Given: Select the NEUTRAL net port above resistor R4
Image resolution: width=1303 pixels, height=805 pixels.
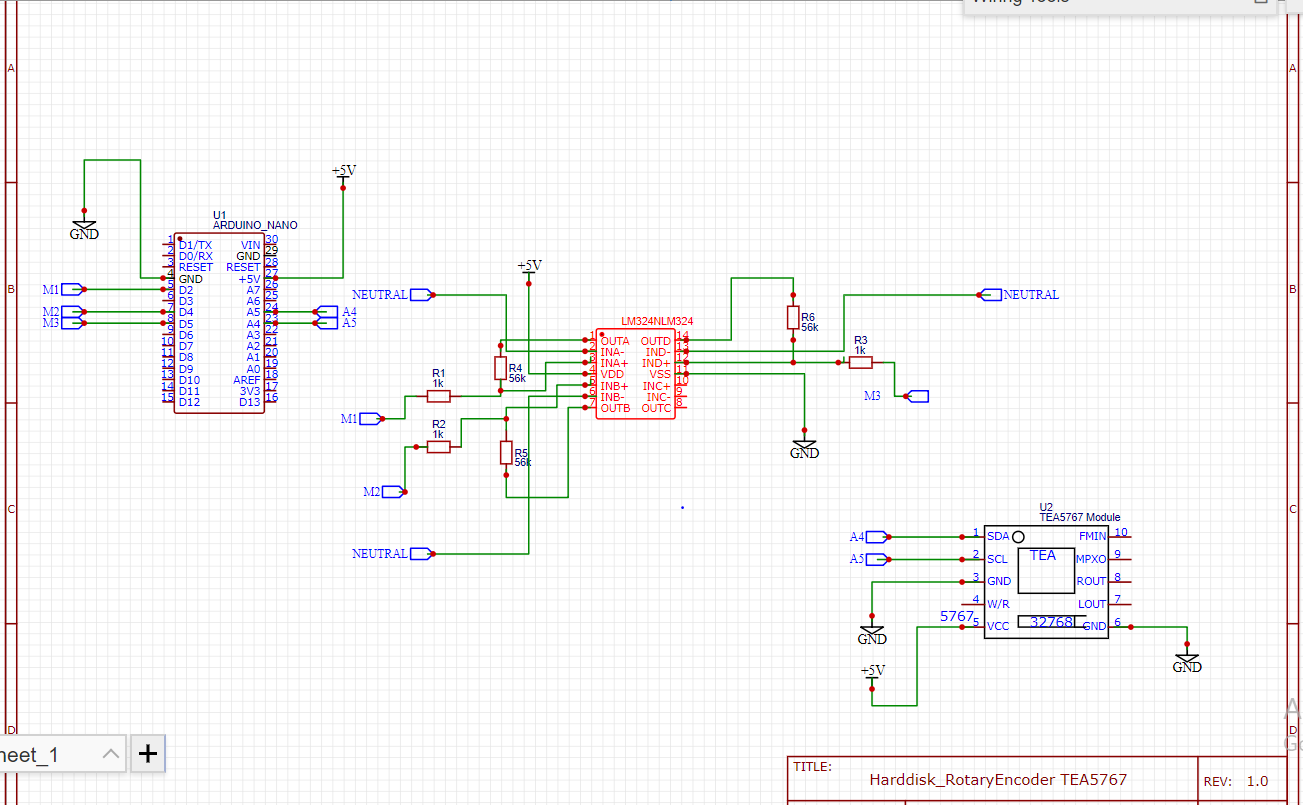Looking at the screenshot, I should 392,294.
